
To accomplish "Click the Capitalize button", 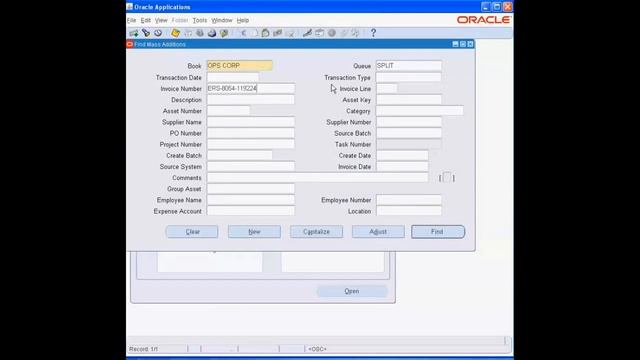I will pos(316,232).
